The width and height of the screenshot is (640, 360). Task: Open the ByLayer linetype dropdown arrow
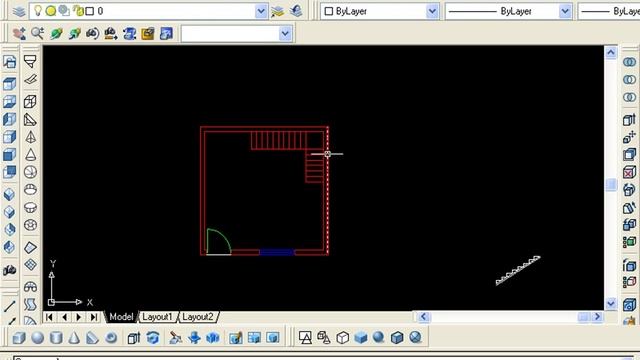click(x=565, y=11)
